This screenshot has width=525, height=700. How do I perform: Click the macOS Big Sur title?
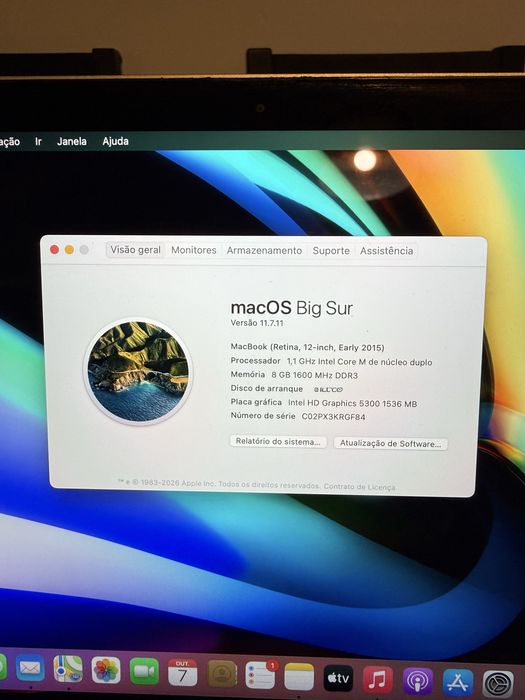coord(292,308)
